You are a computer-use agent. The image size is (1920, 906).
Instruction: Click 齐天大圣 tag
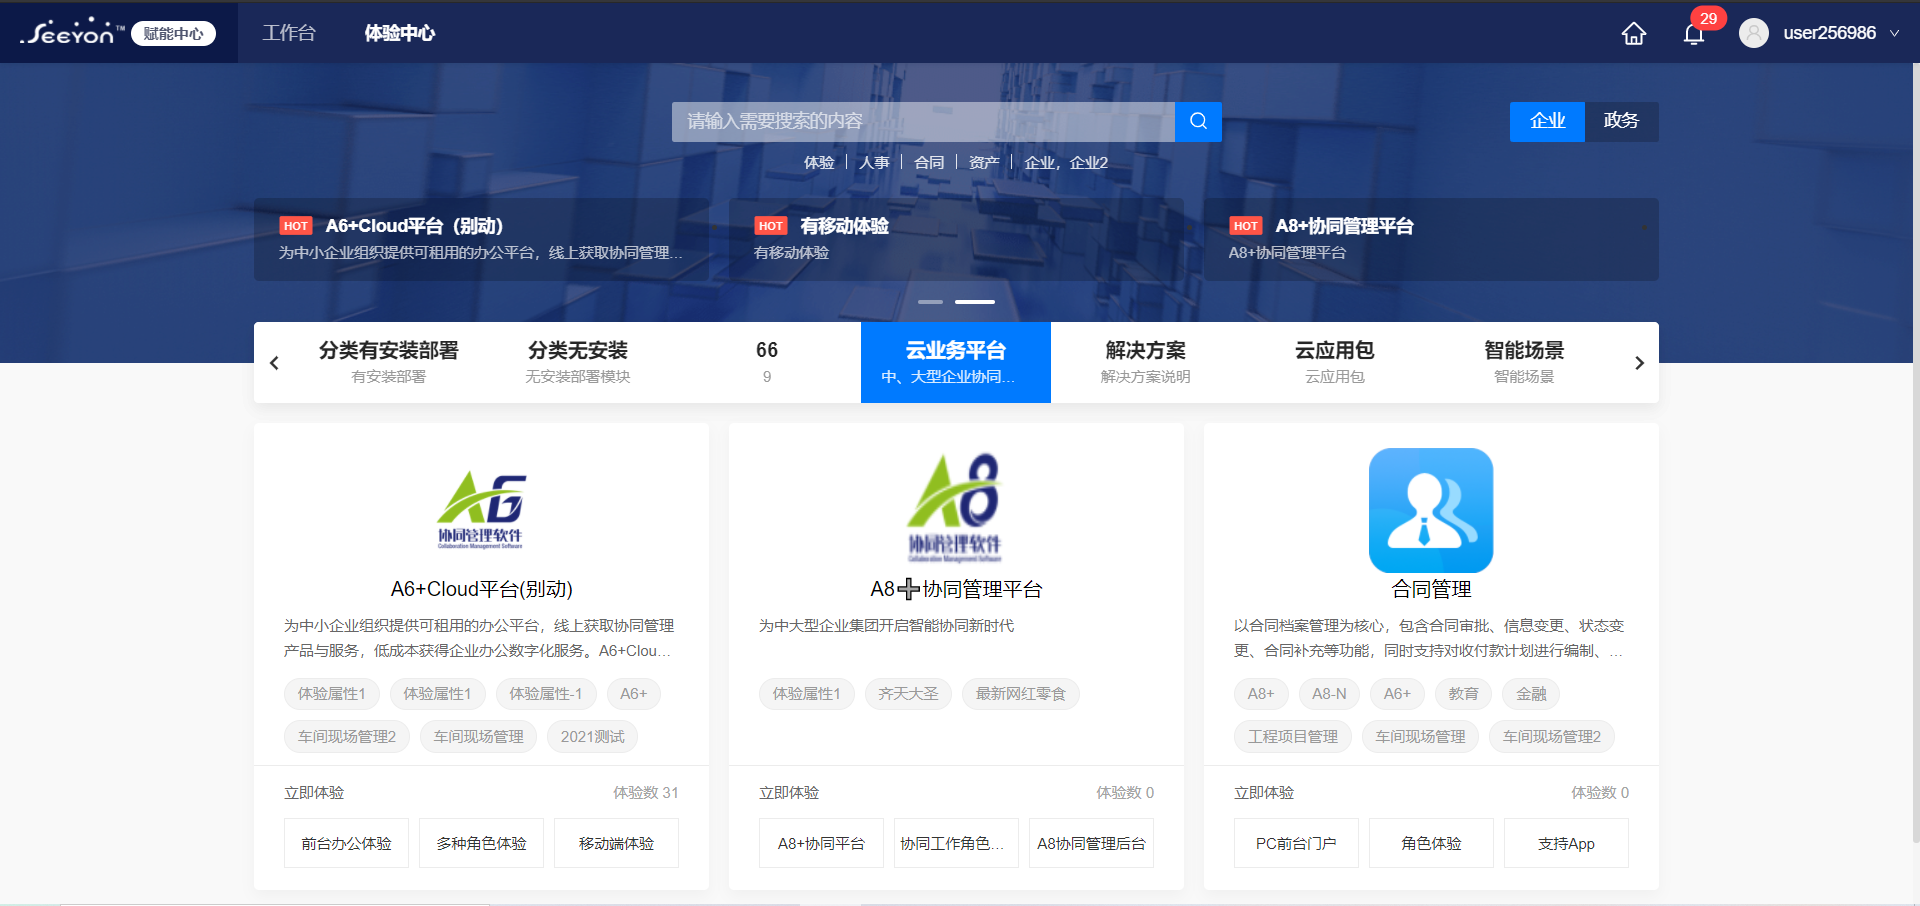click(908, 694)
